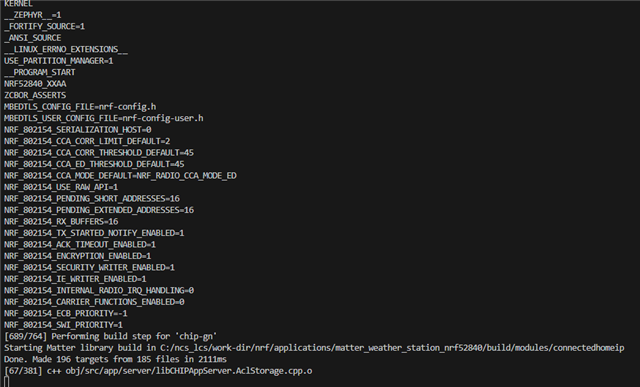The height and width of the screenshot is (387, 640).
Task: Click the NRF_802154_USE_RAW_API=1 line
Action: (x=61, y=187)
